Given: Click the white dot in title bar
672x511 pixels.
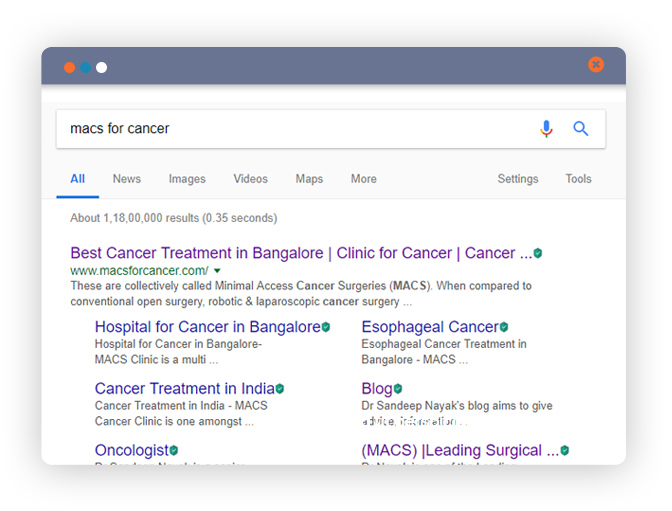Looking at the screenshot, I should tap(102, 68).
